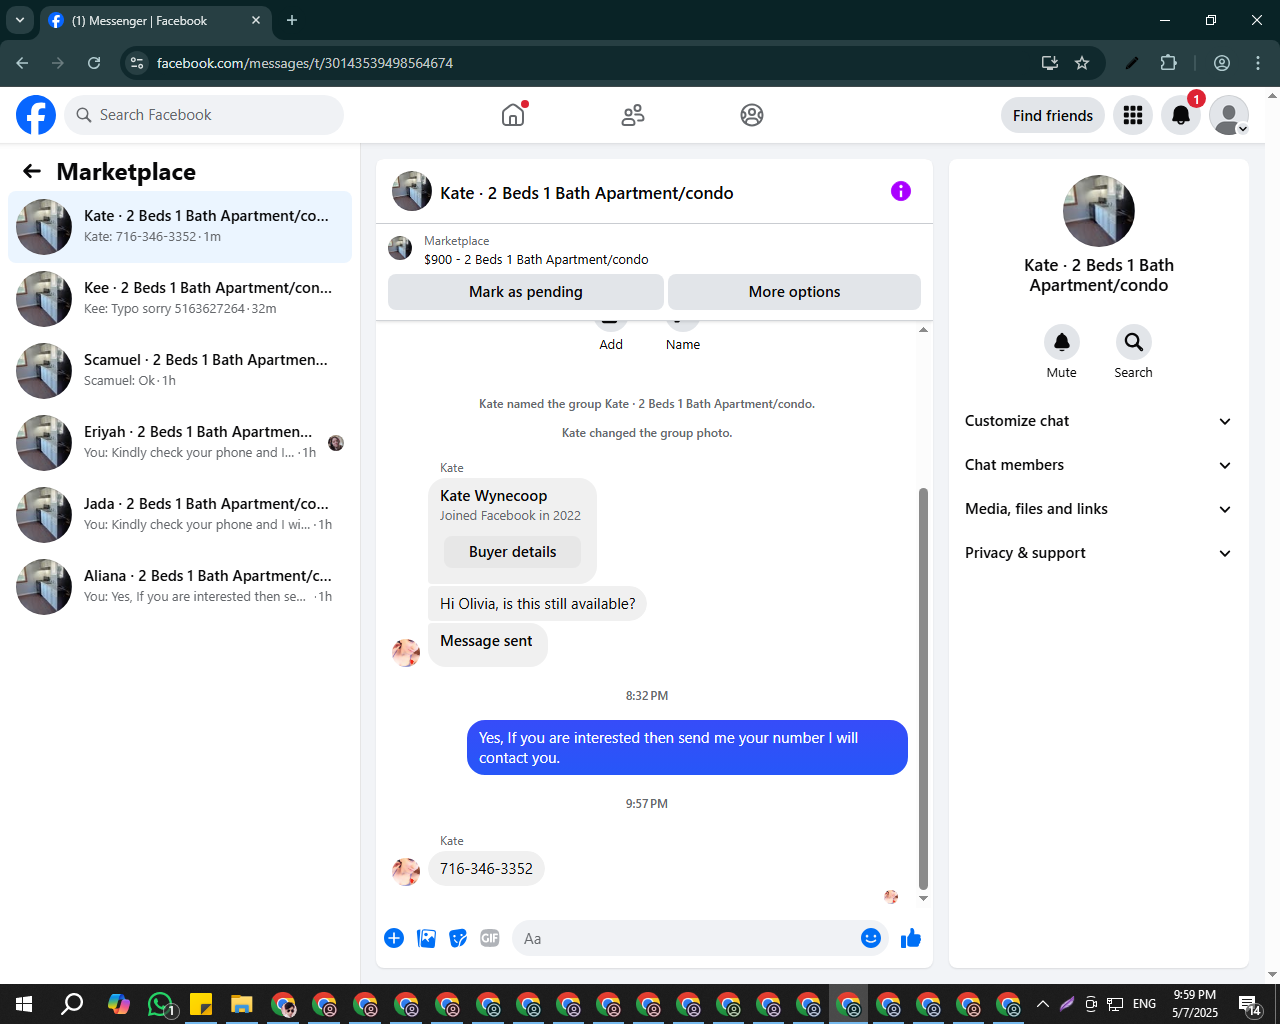Open emoji picker in message box

pos(871,938)
